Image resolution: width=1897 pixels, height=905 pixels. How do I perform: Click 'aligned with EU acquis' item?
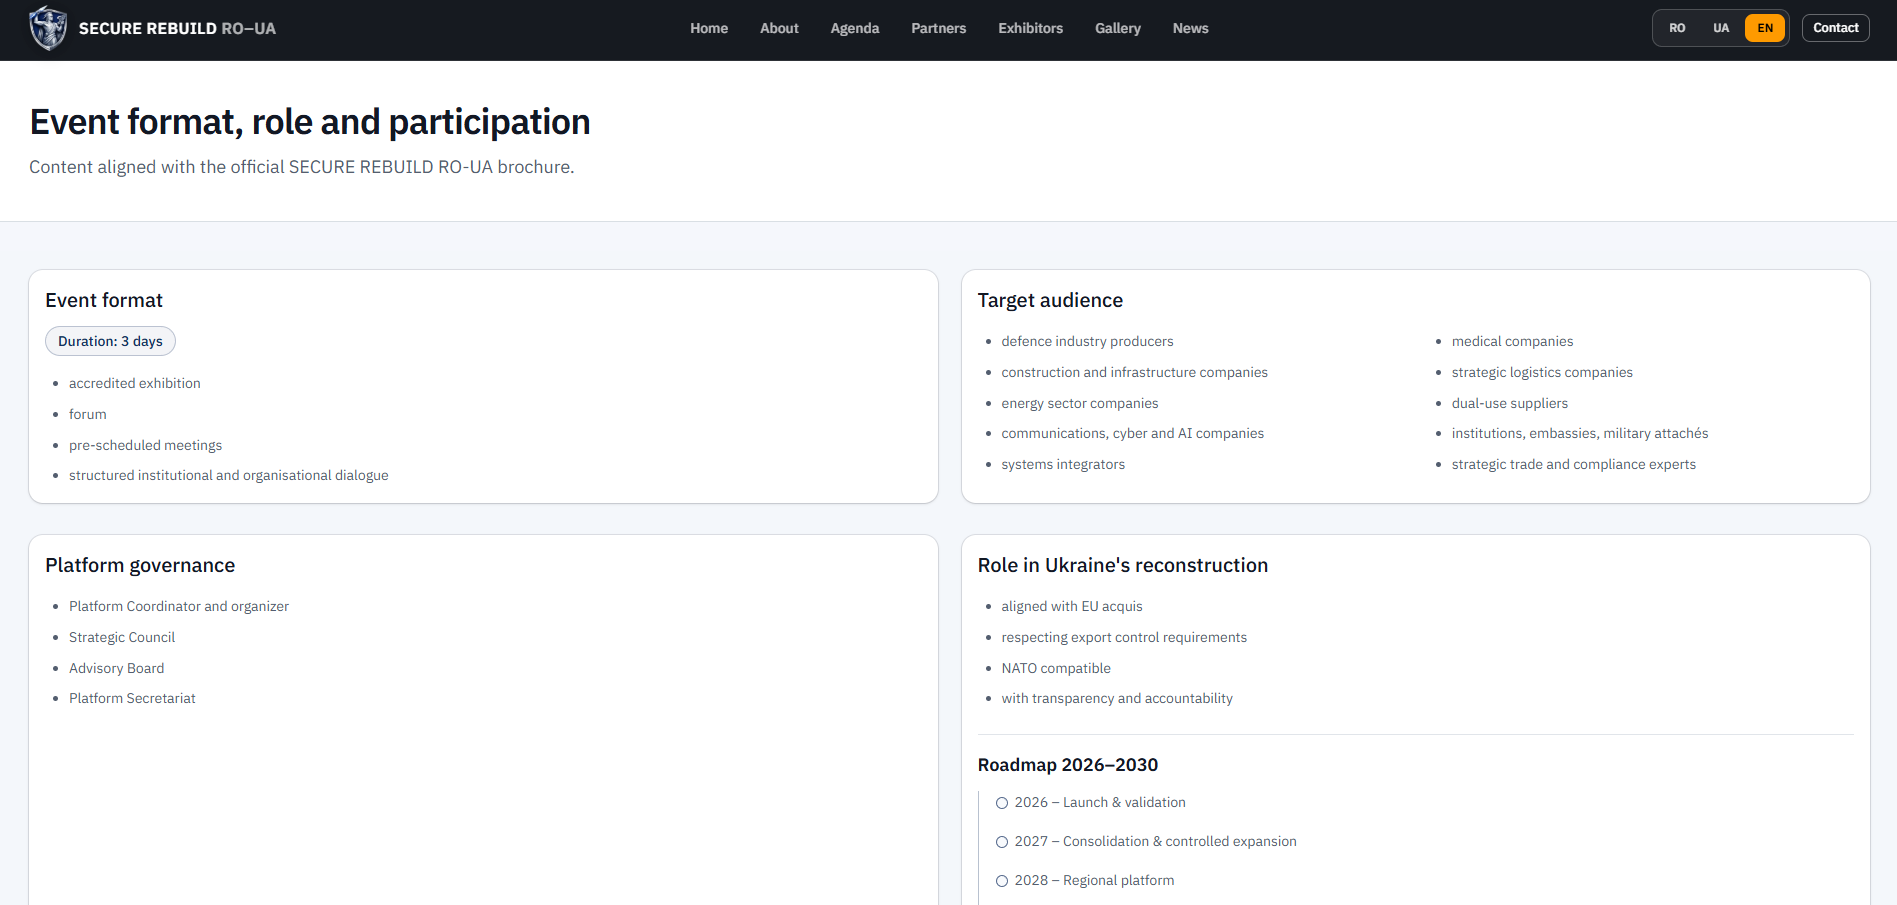click(x=1072, y=606)
